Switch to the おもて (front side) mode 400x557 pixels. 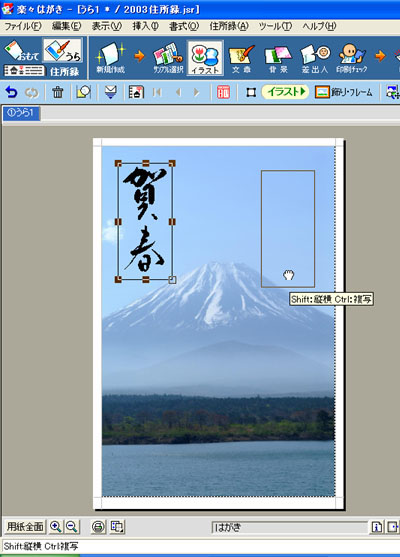click(22, 50)
